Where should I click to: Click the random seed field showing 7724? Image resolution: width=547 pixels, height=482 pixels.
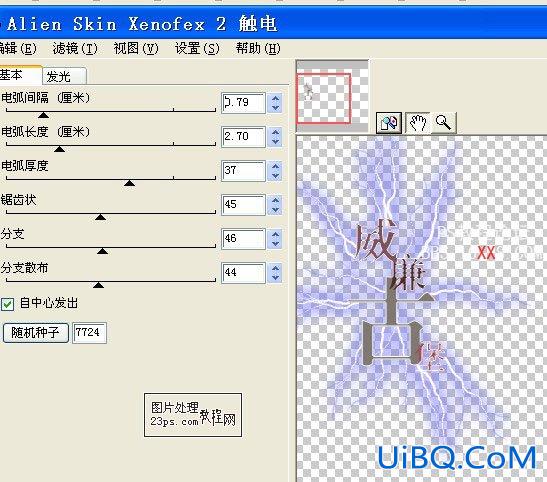click(x=89, y=333)
